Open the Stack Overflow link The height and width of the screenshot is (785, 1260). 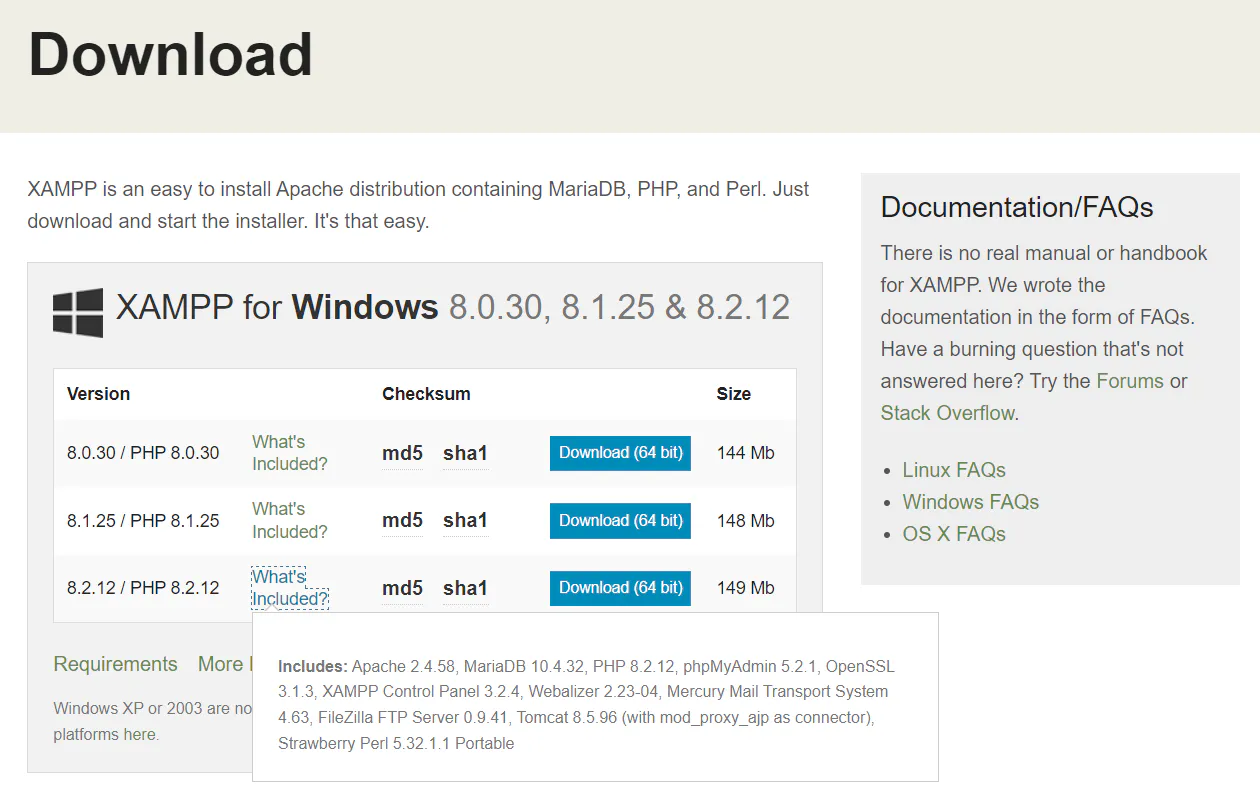pos(947,413)
